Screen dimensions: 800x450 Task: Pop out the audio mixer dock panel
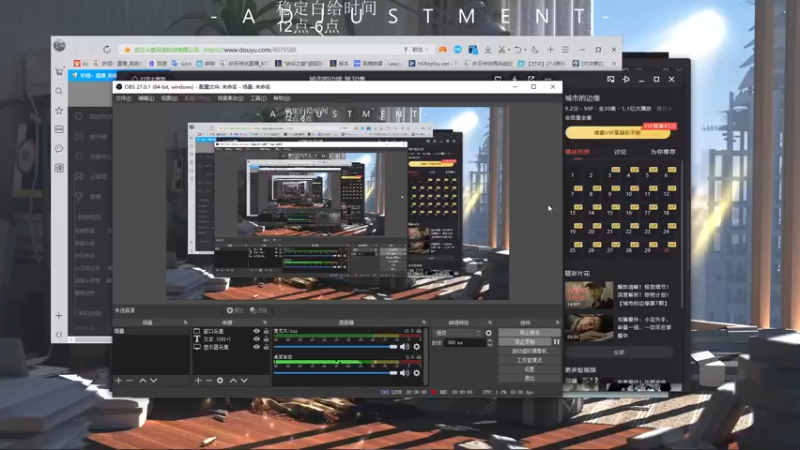(424, 322)
